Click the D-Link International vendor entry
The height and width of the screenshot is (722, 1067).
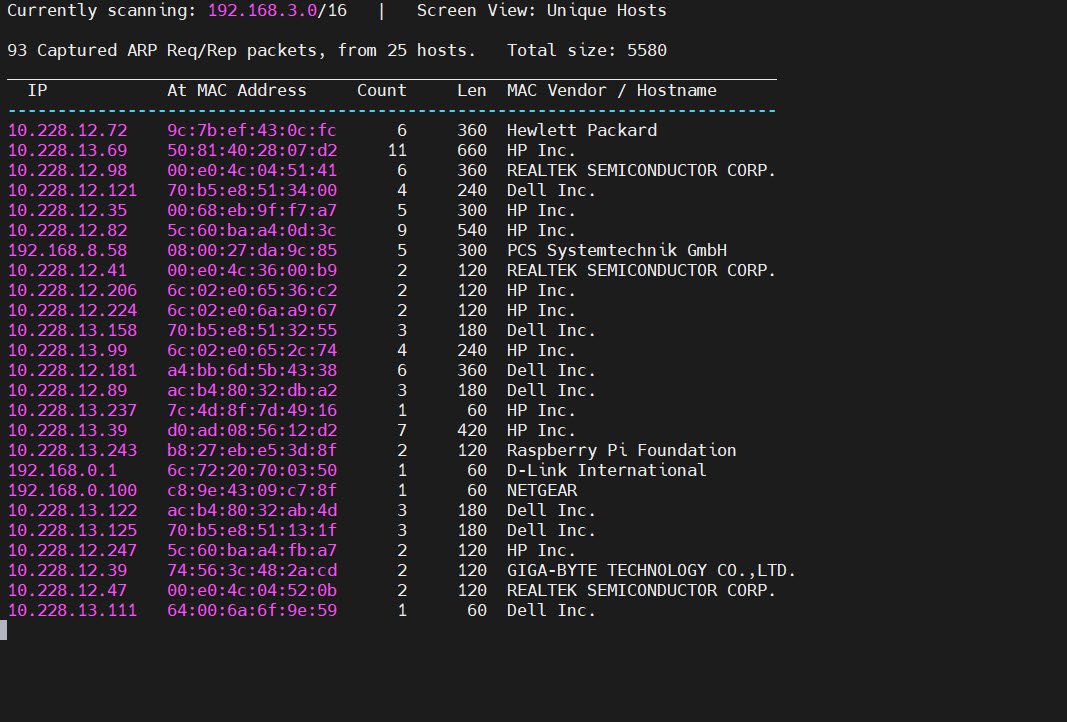[x=606, y=470]
